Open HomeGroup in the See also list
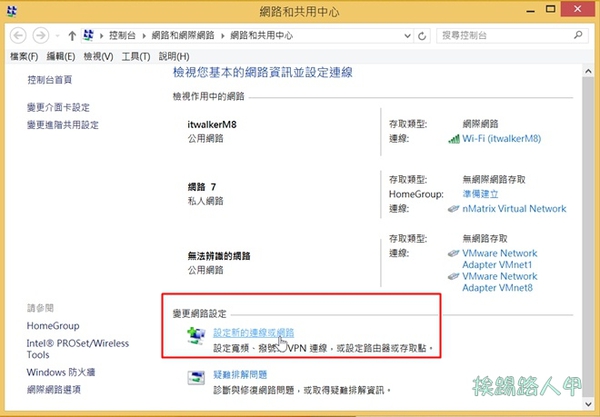Screen dimensions: 600x417 tap(53, 326)
